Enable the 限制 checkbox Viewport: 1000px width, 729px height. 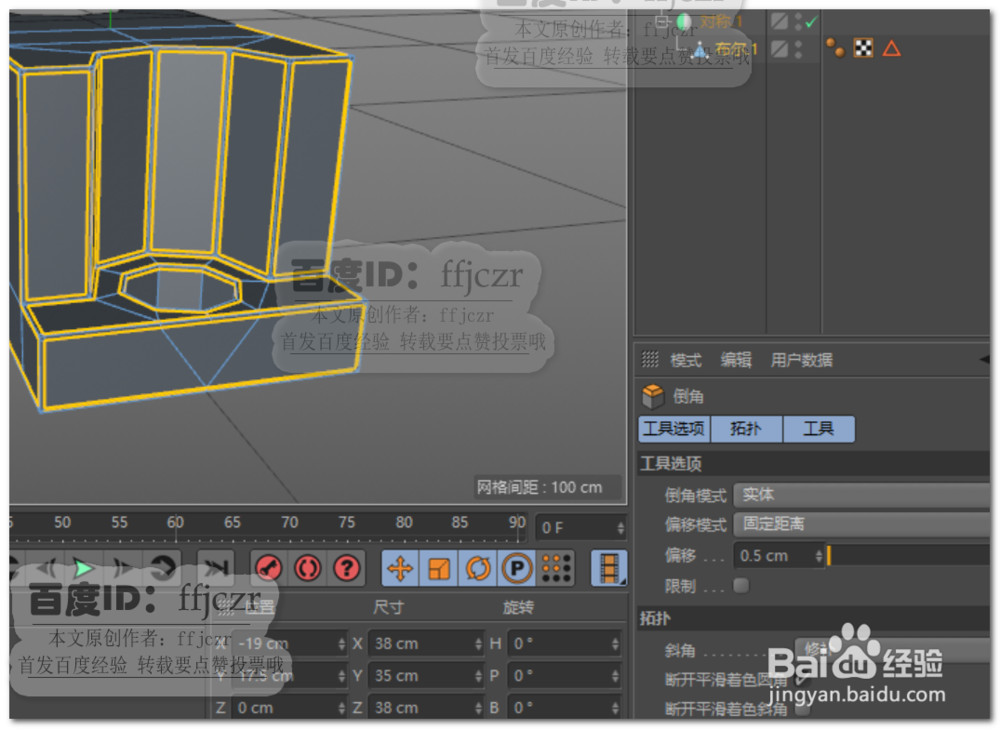741,585
